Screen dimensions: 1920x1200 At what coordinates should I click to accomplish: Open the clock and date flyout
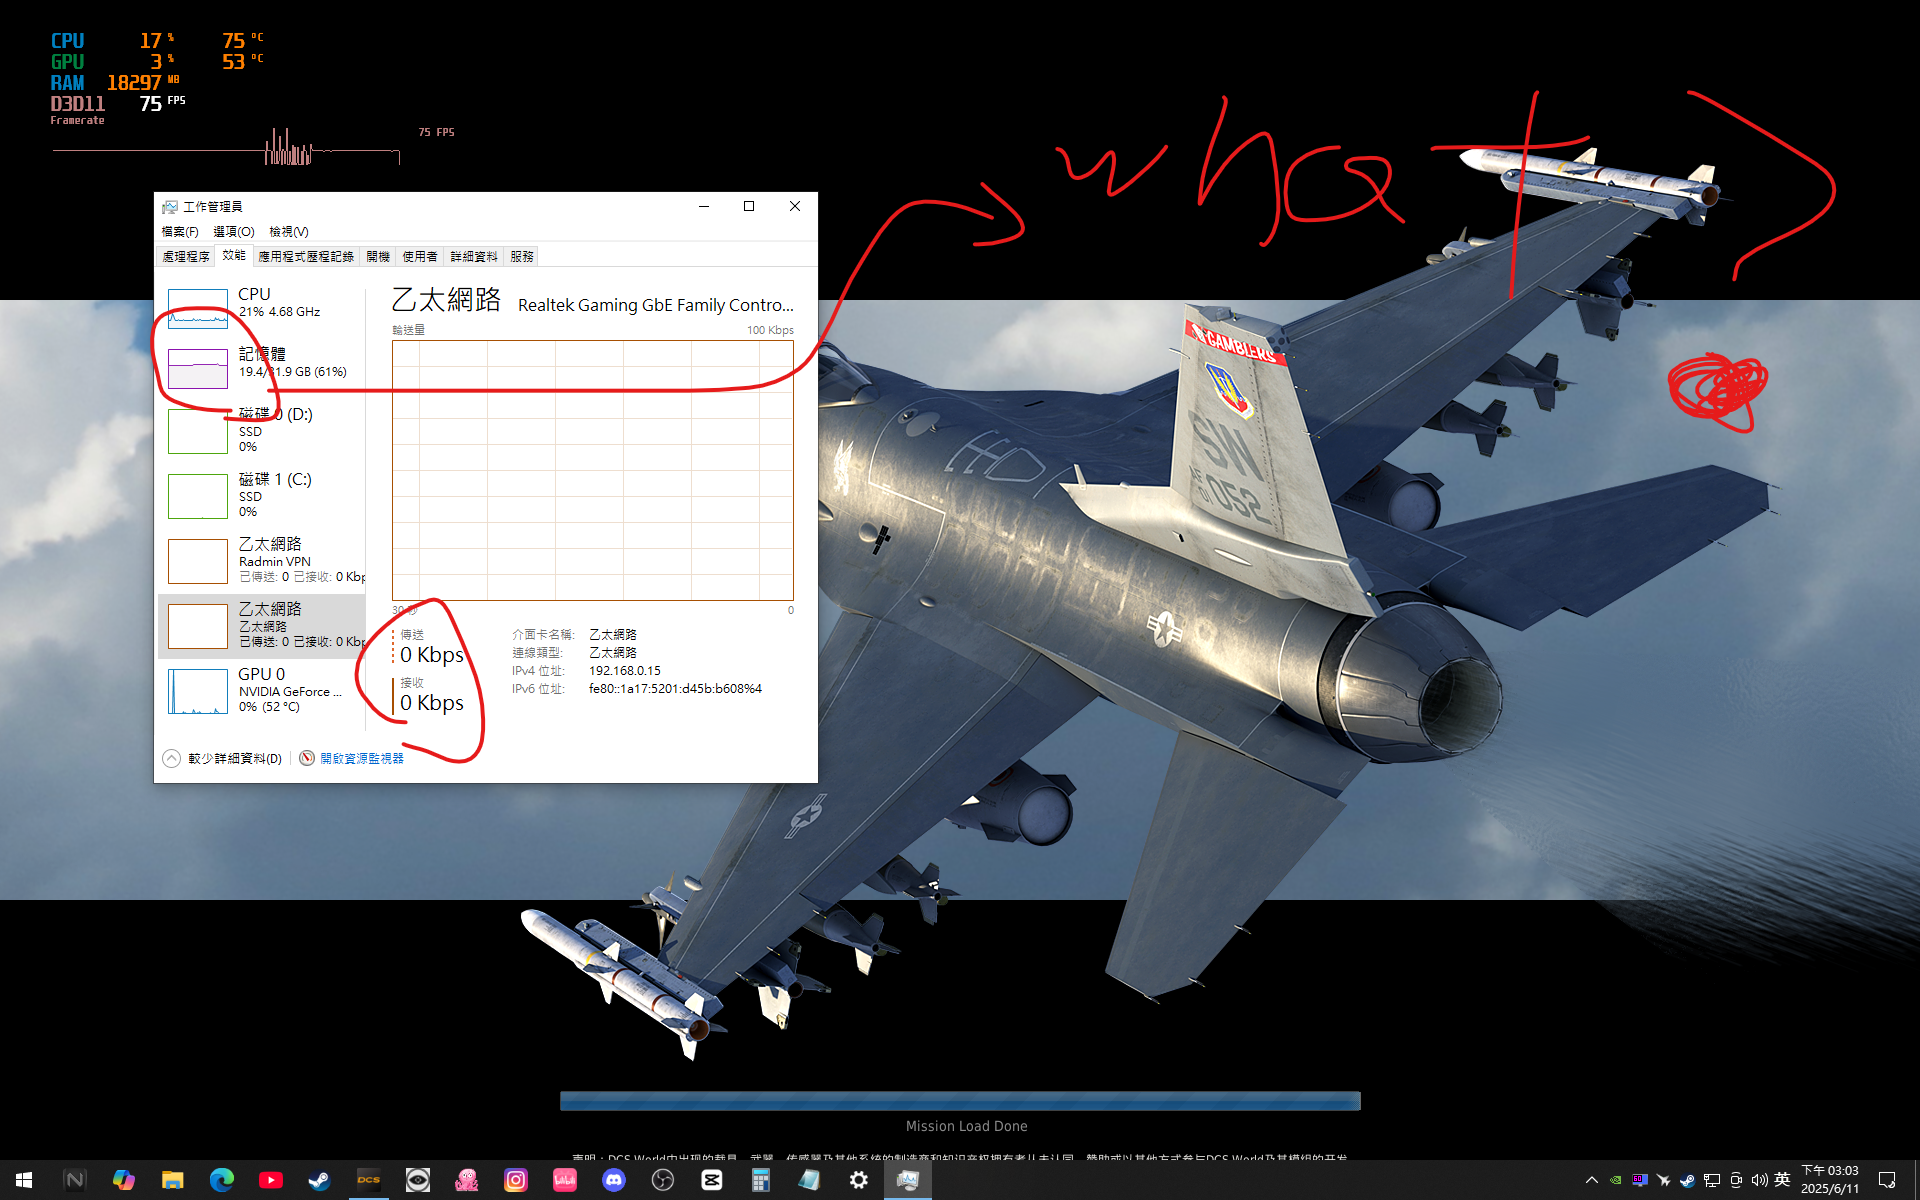pos(1830,1180)
